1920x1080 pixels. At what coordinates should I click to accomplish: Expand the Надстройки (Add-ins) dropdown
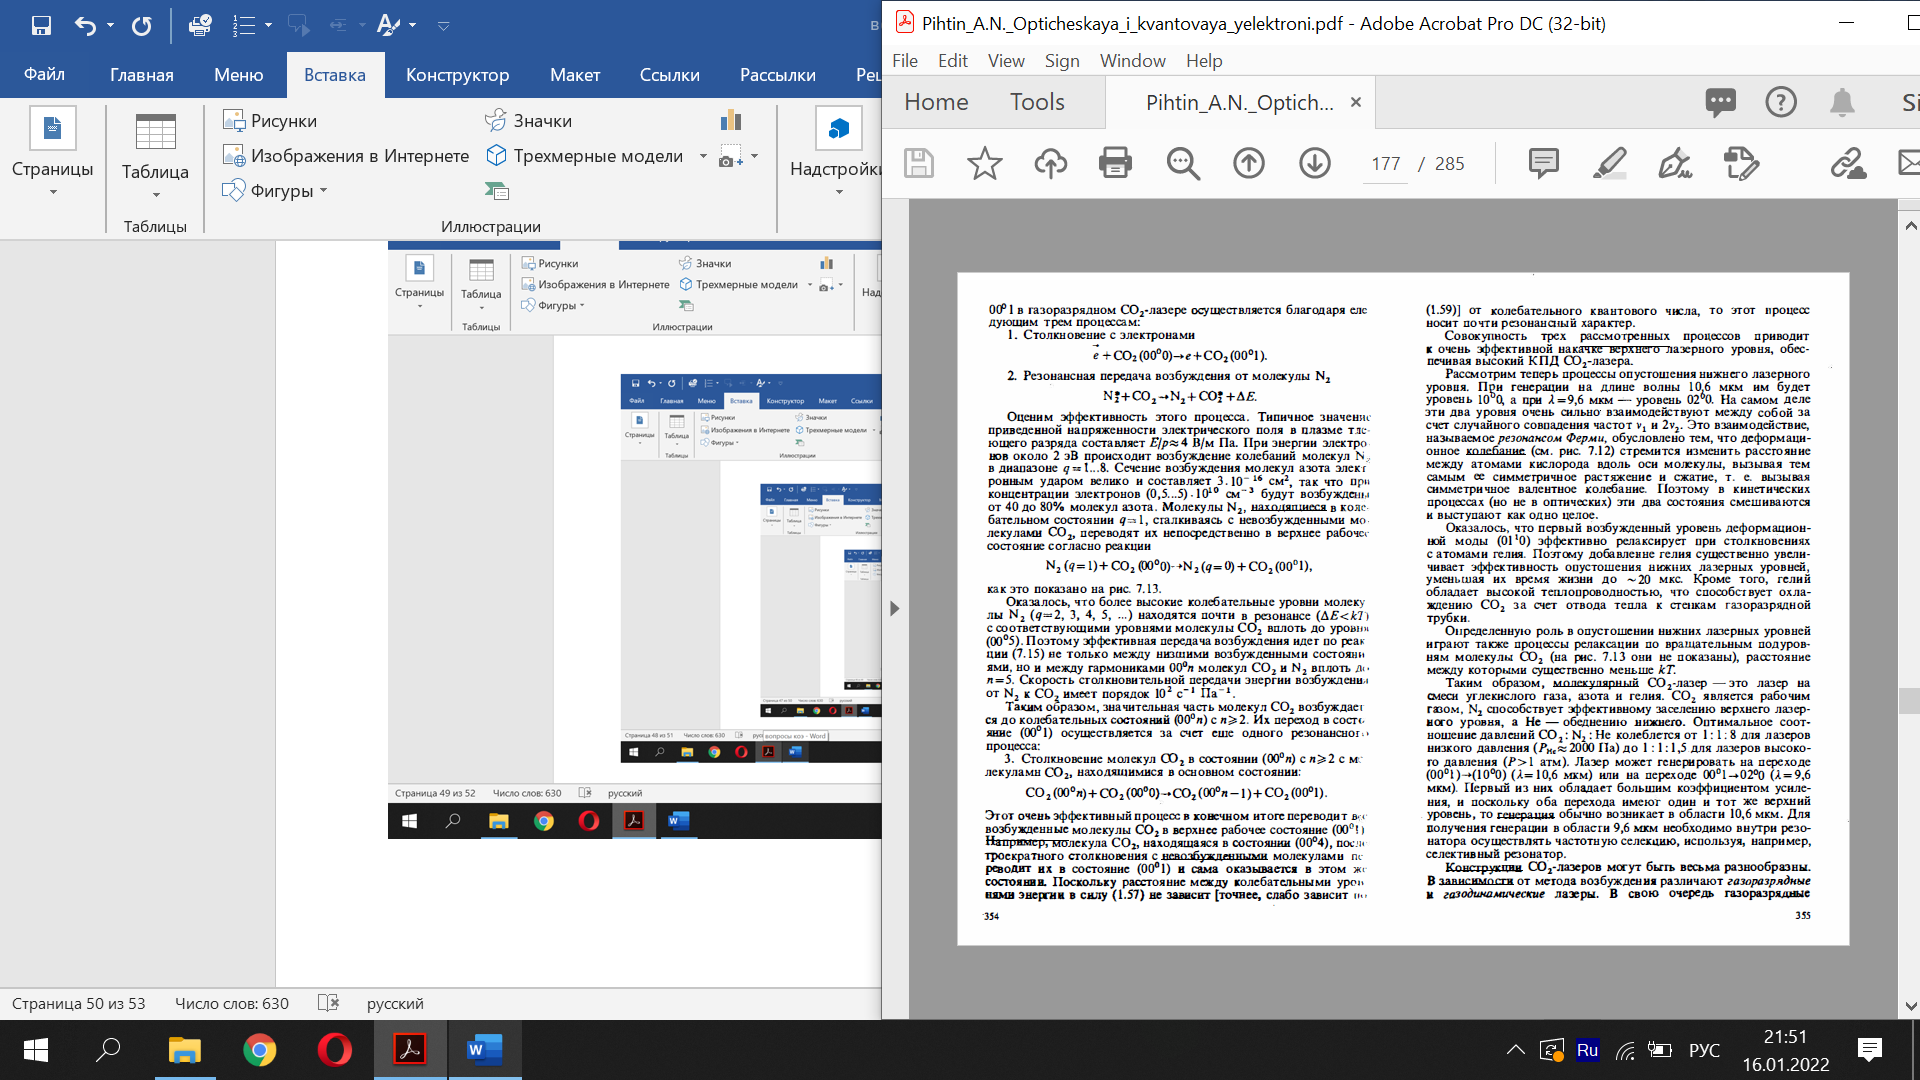839,193
